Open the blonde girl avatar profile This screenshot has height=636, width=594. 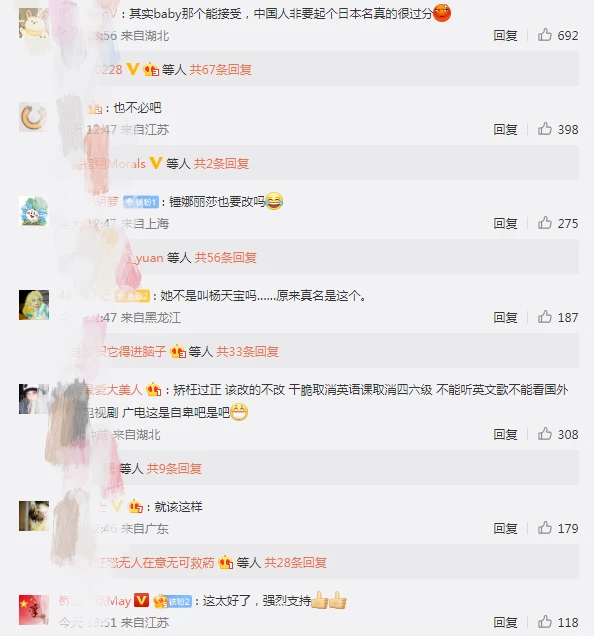(34, 305)
